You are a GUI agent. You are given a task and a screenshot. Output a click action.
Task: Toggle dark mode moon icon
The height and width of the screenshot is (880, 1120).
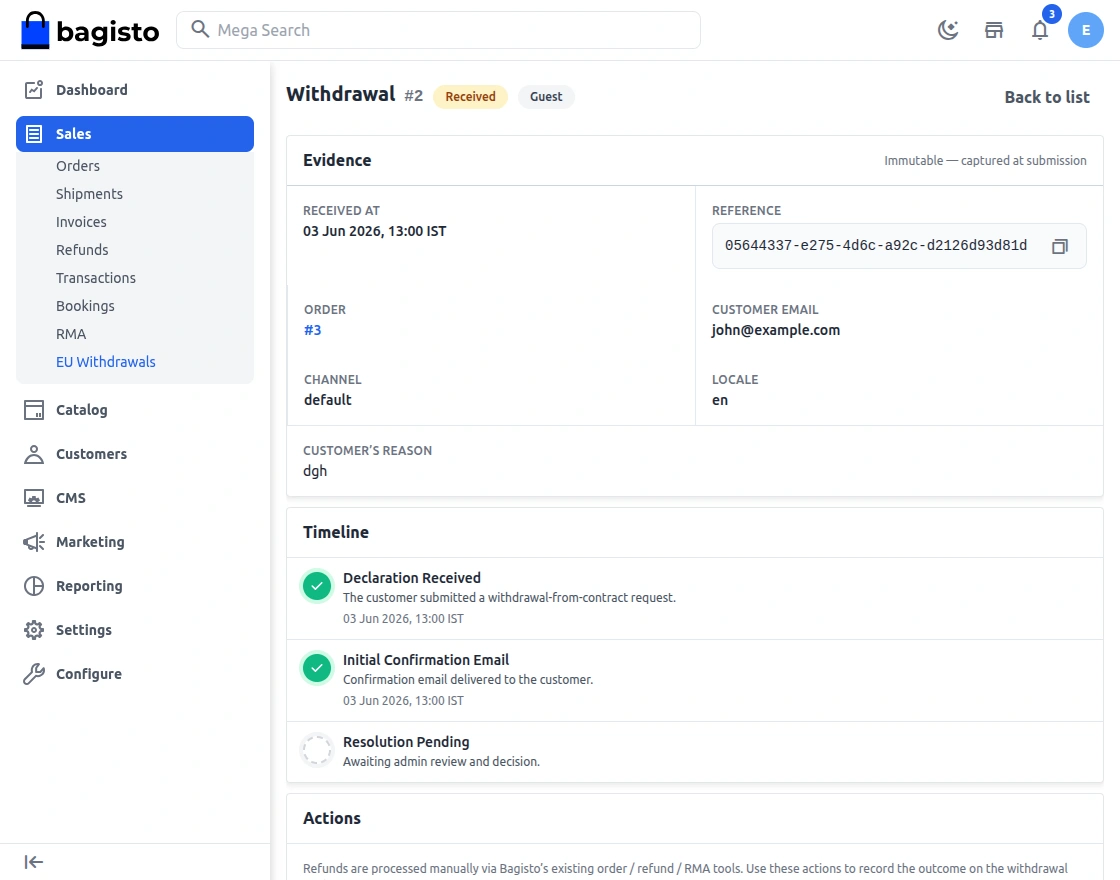point(948,30)
